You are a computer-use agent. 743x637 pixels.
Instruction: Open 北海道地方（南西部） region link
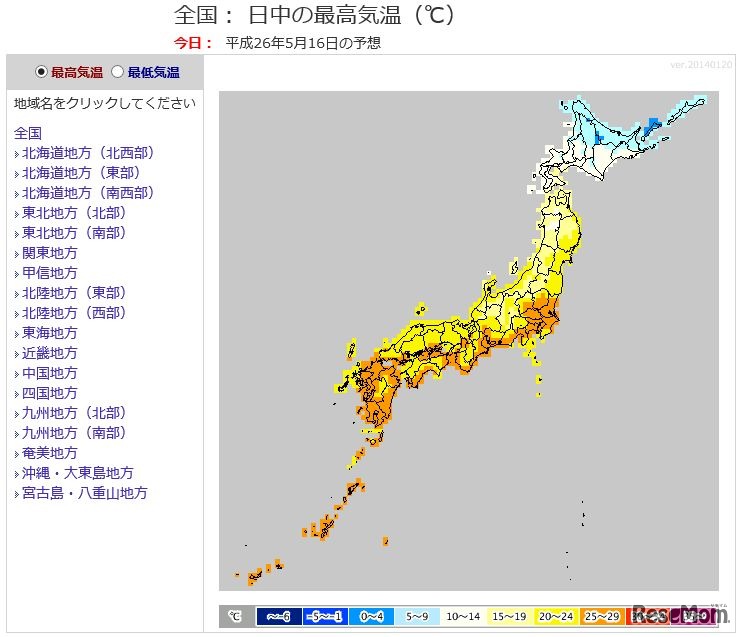[x=88, y=193]
